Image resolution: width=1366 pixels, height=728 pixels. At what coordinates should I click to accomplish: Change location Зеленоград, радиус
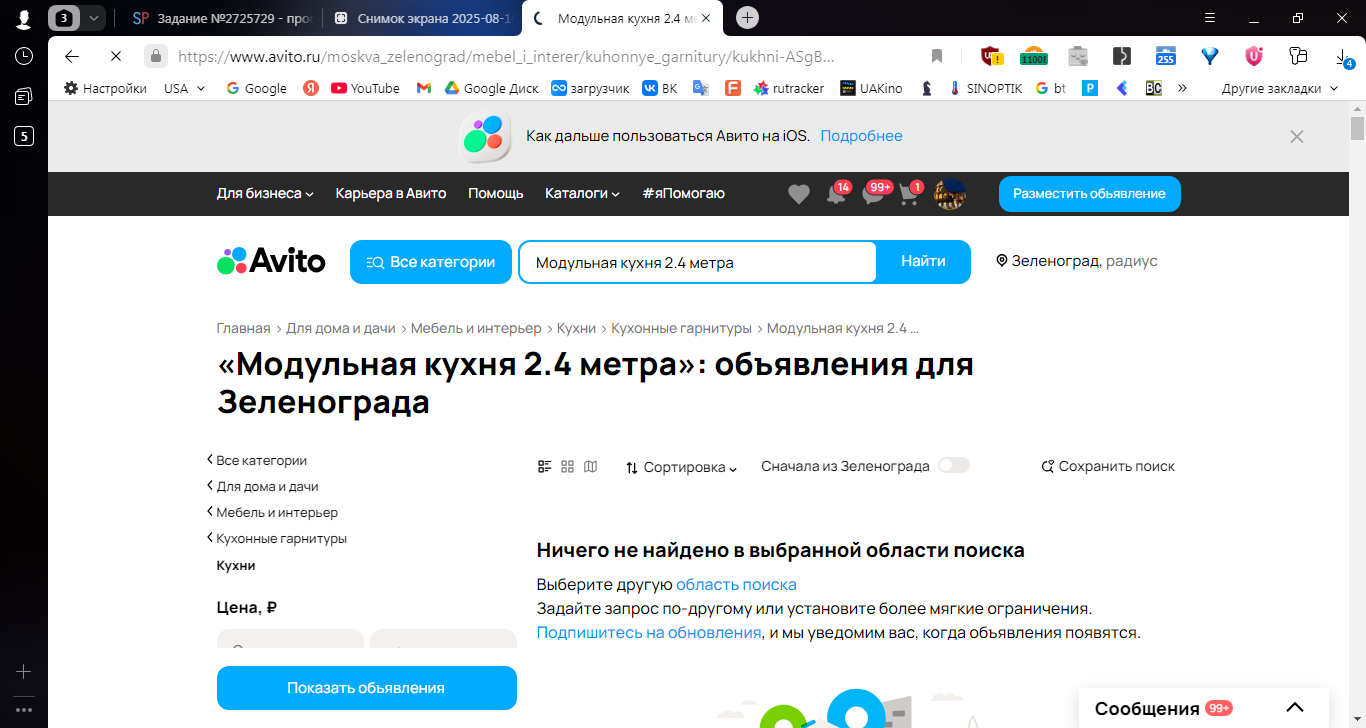coord(1077,261)
